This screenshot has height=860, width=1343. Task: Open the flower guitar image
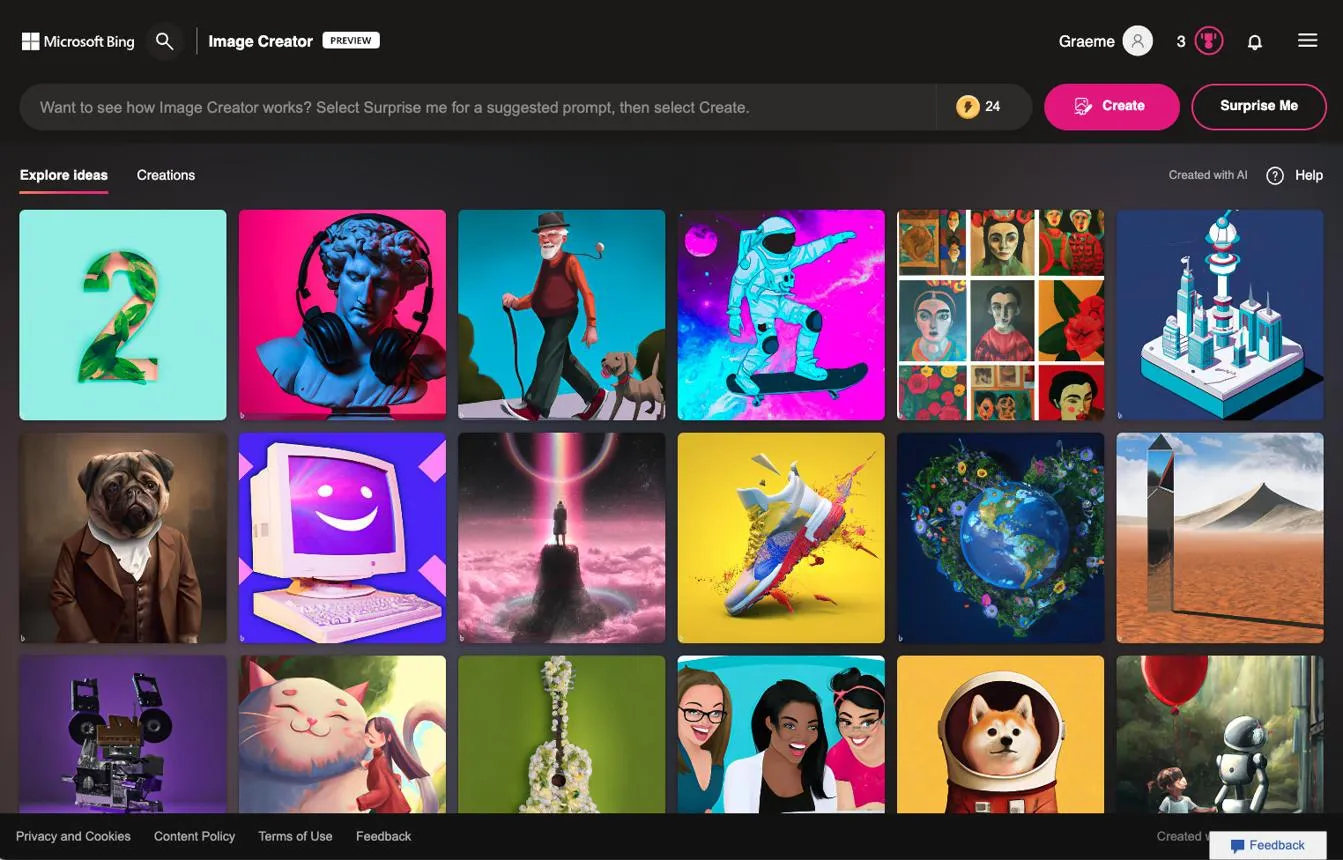[562, 735]
